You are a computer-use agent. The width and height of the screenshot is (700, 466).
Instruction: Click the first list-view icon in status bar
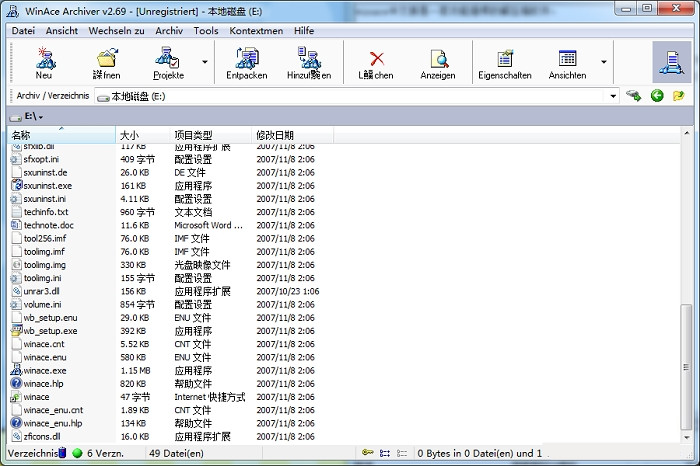click(384, 453)
